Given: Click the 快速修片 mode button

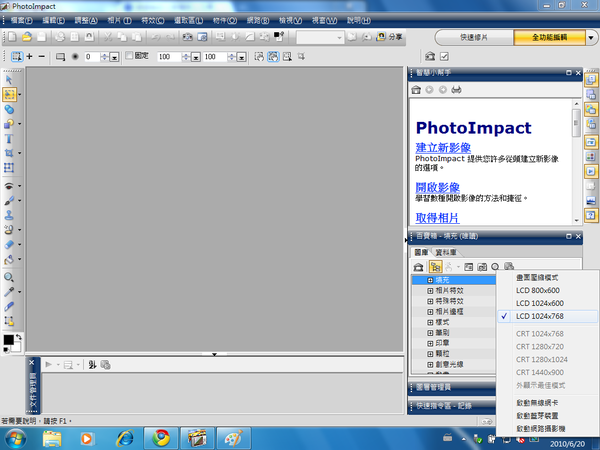Looking at the screenshot, I should pyautogui.click(x=474, y=38).
